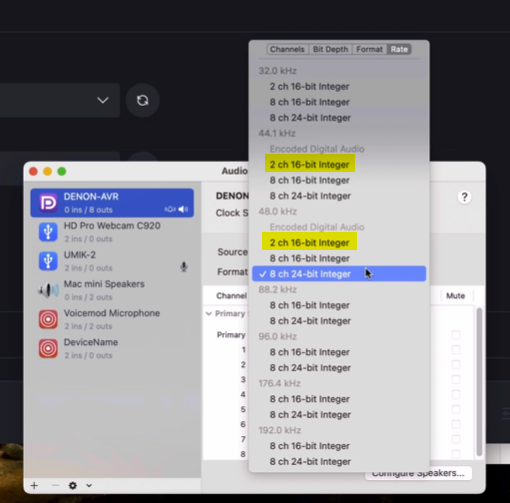Image resolution: width=510 pixels, height=503 pixels.
Task: Select the Mac mini Speakers device name
Action: [104, 284]
